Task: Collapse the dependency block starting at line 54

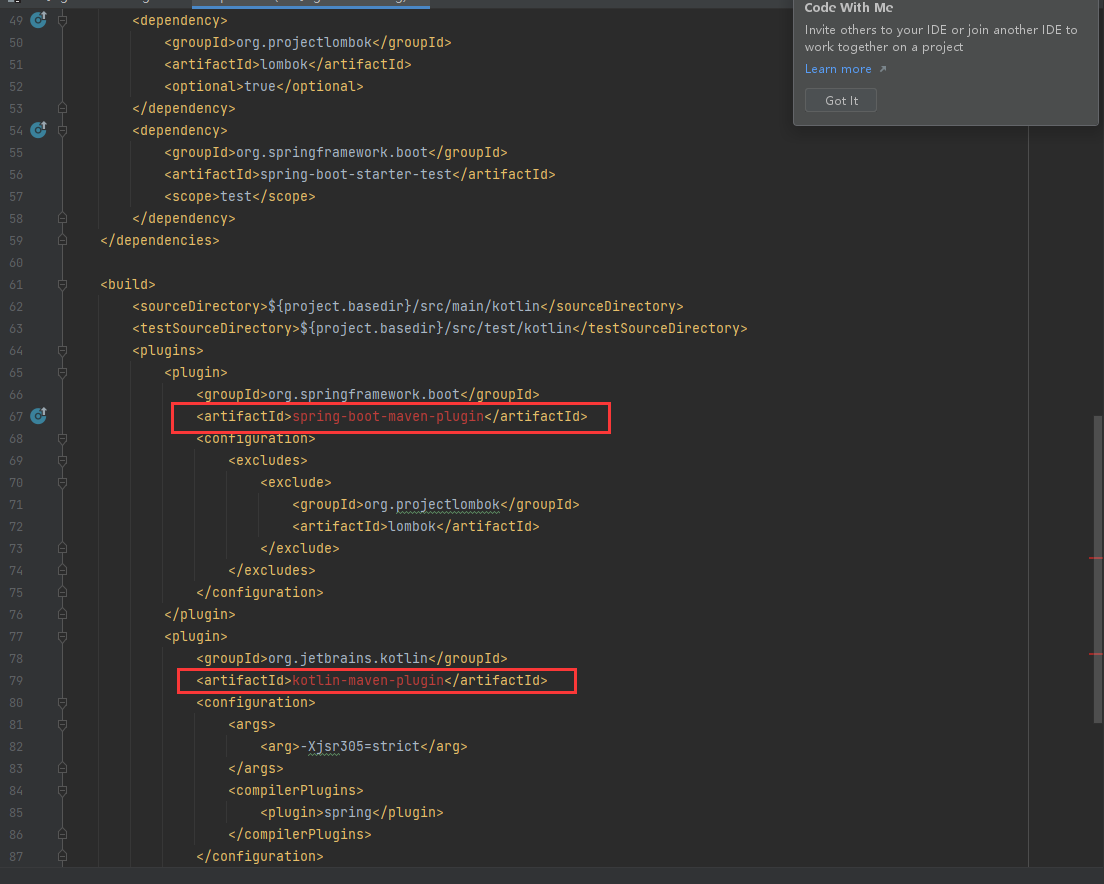Action: tap(62, 130)
